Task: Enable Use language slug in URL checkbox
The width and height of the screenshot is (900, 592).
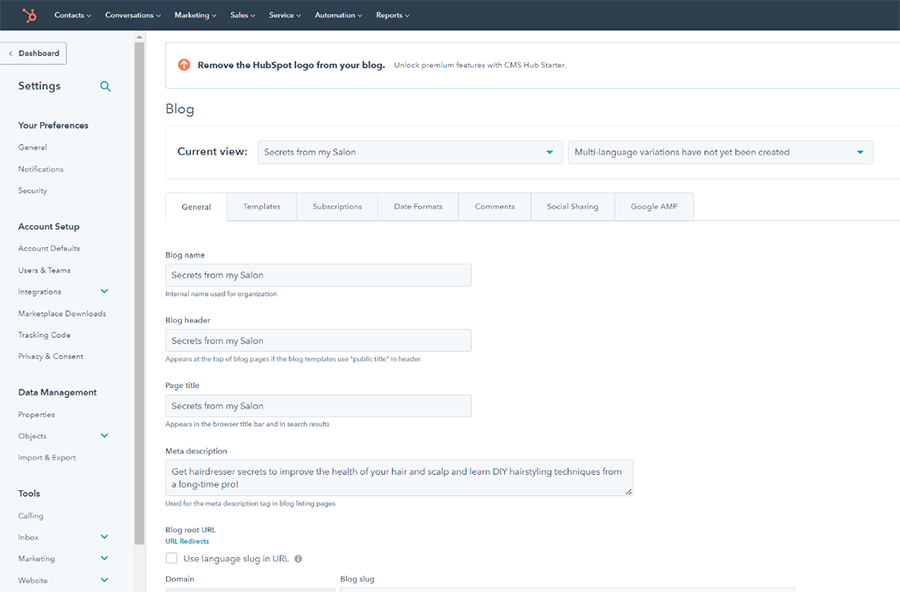Action: point(171,558)
